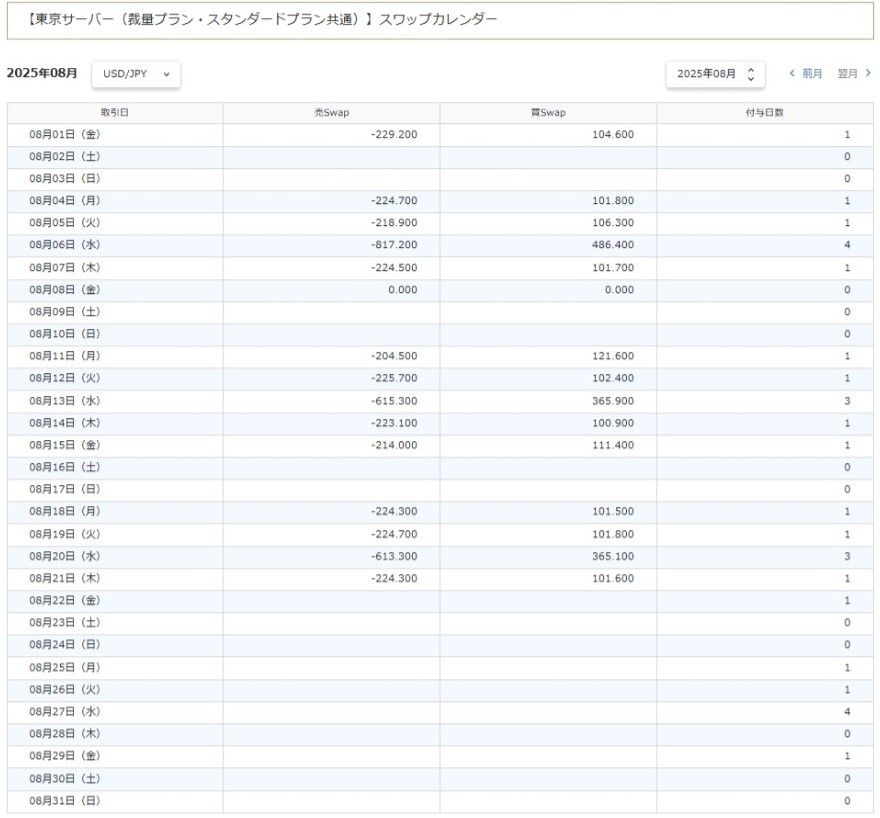Open the USD/JPY currency pair dropdown
Image resolution: width=880 pixels, height=818 pixels.
pyautogui.click(x=136, y=74)
